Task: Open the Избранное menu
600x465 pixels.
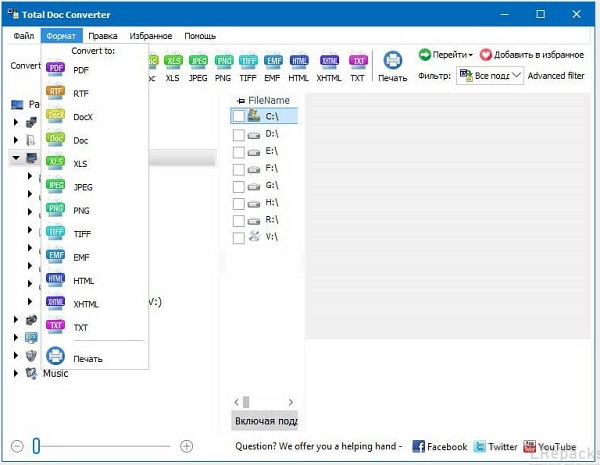Action: click(x=151, y=36)
